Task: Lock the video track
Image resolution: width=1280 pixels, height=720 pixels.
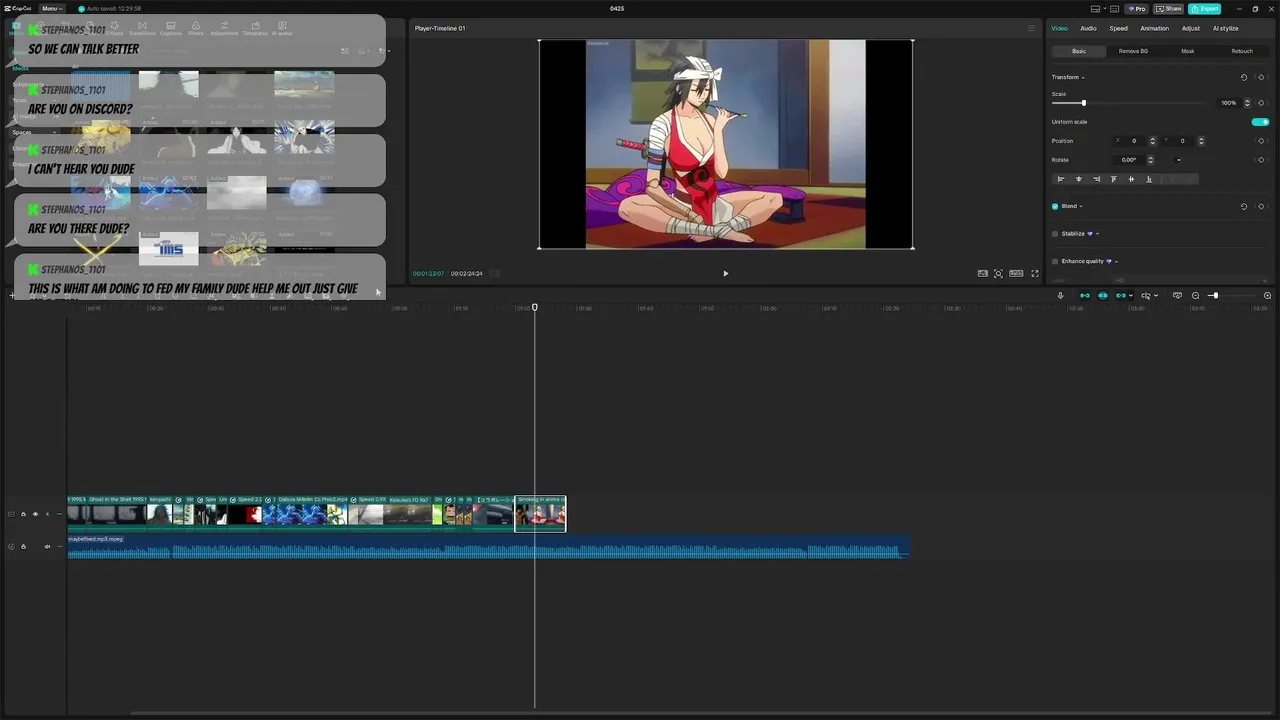Action: pos(23,514)
